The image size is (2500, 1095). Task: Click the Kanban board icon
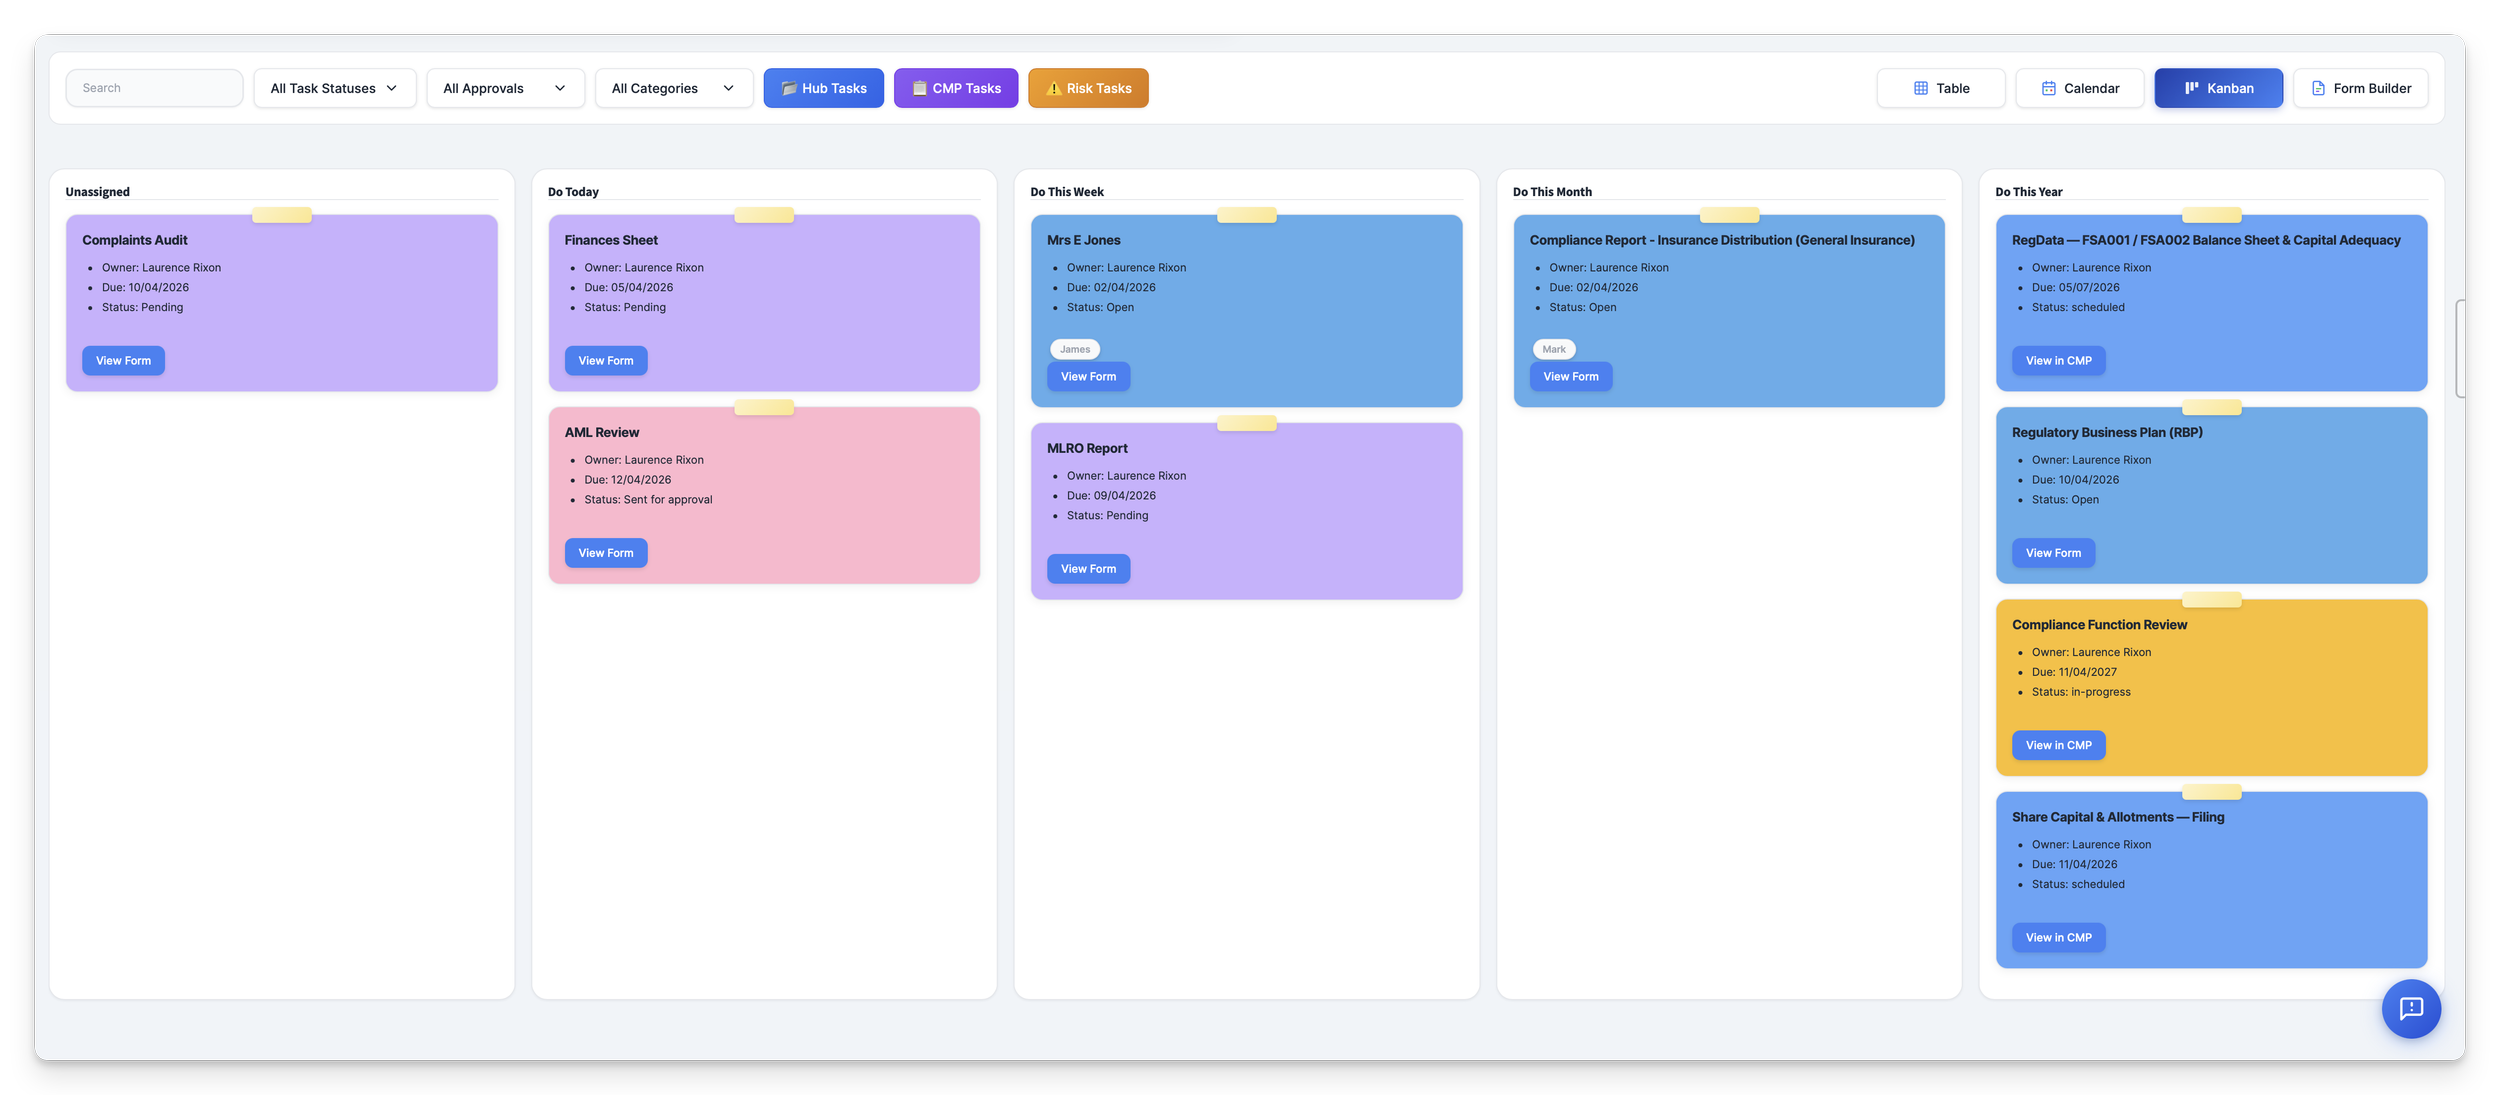pyautogui.click(x=2191, y=88)
